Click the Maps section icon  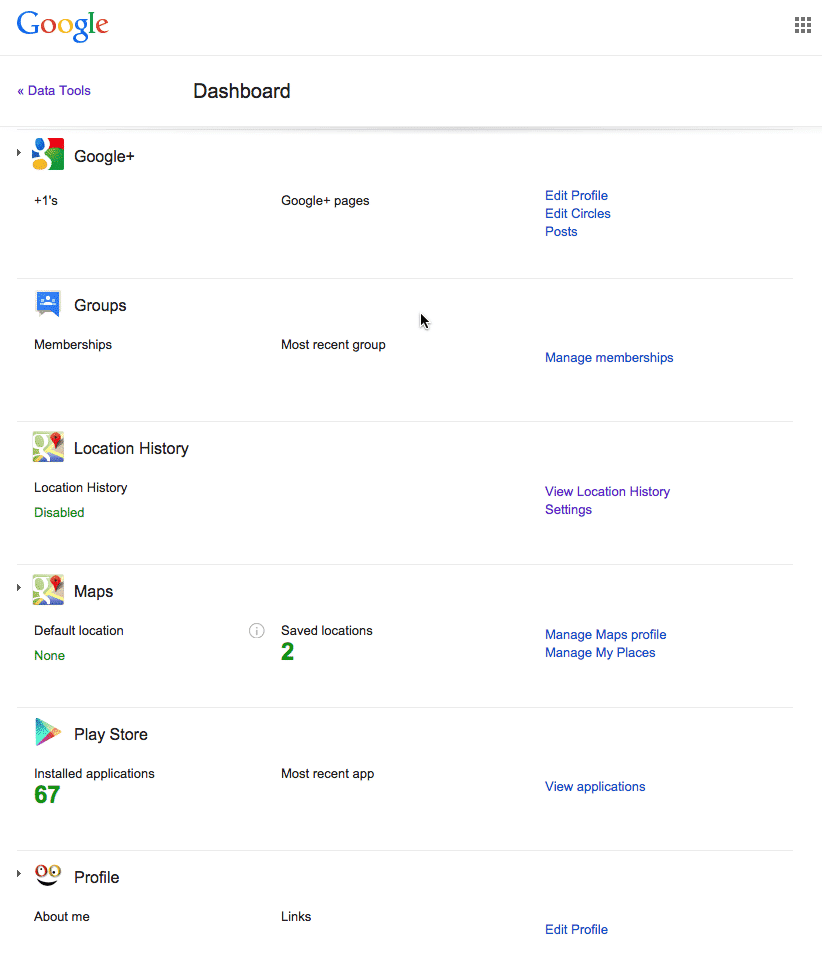pos(48,590)
